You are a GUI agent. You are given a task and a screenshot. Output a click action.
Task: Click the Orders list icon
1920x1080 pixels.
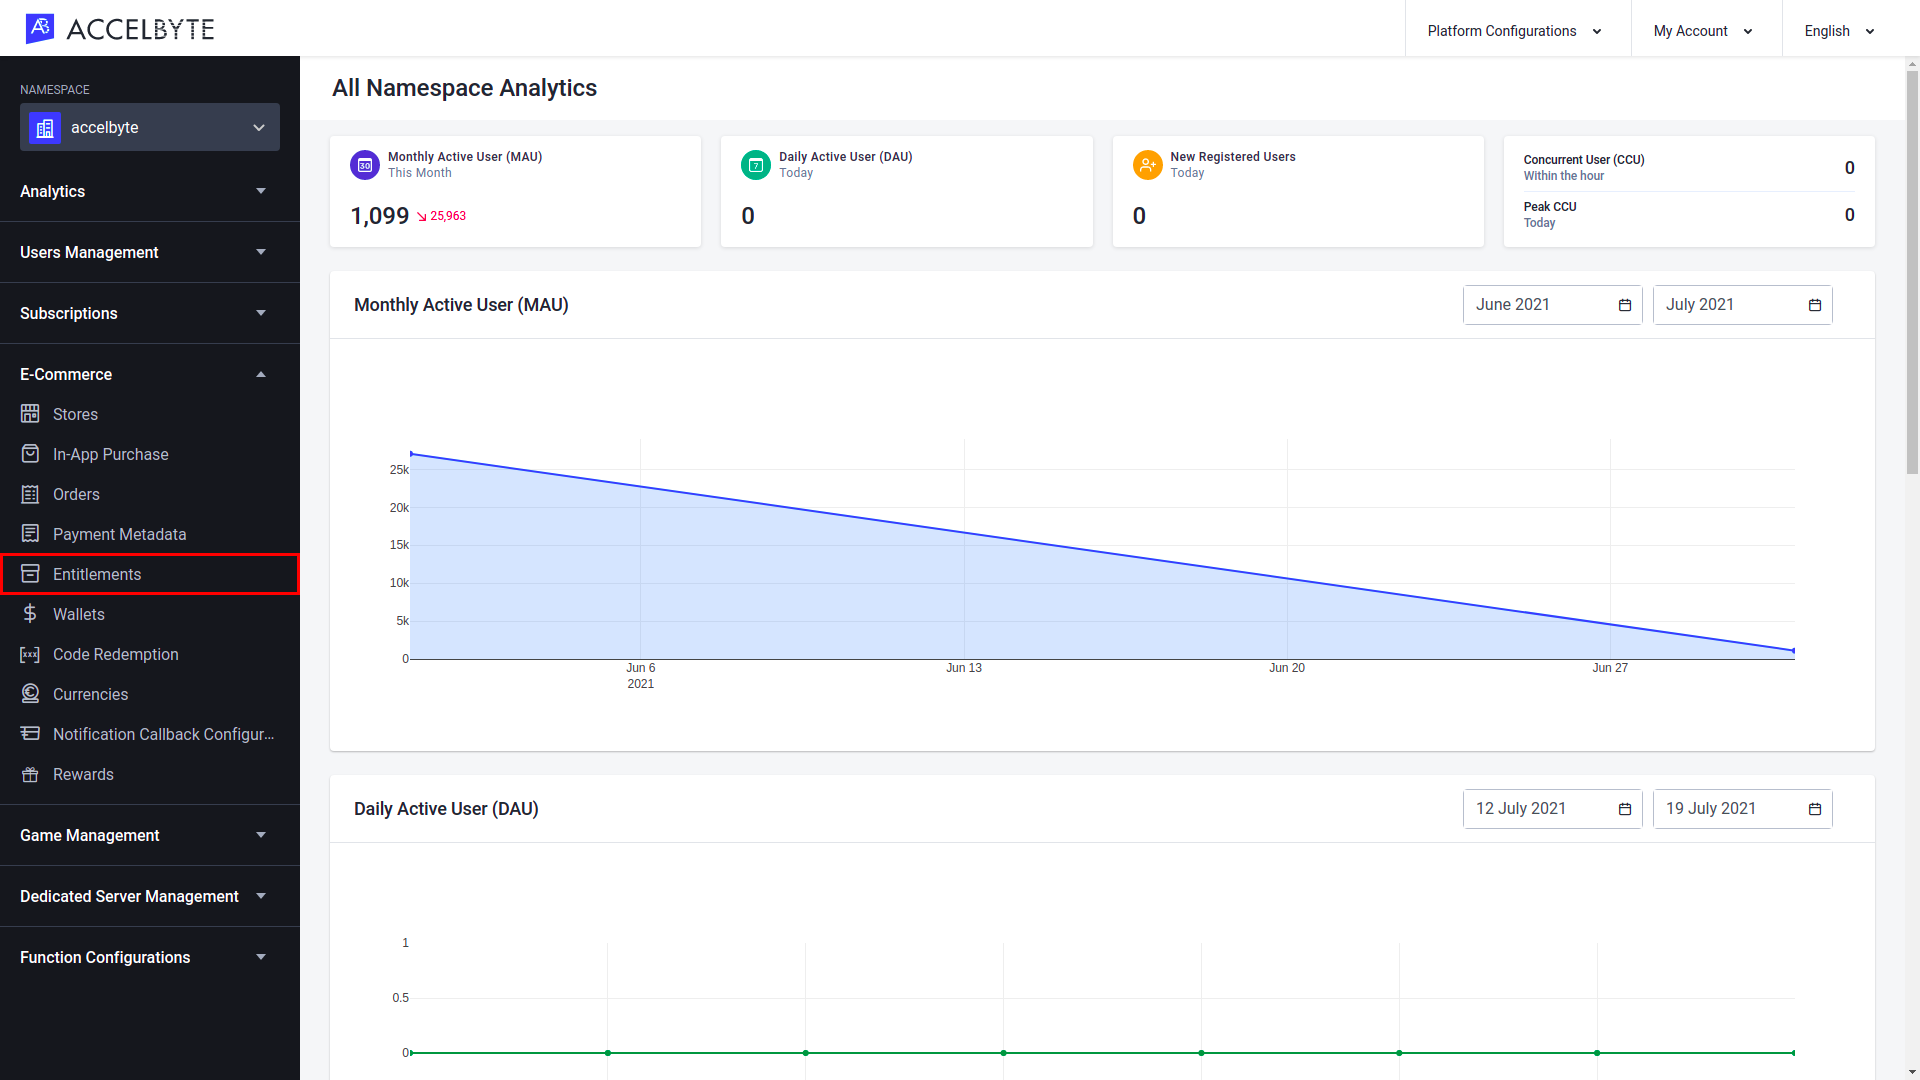pos(30,494)
